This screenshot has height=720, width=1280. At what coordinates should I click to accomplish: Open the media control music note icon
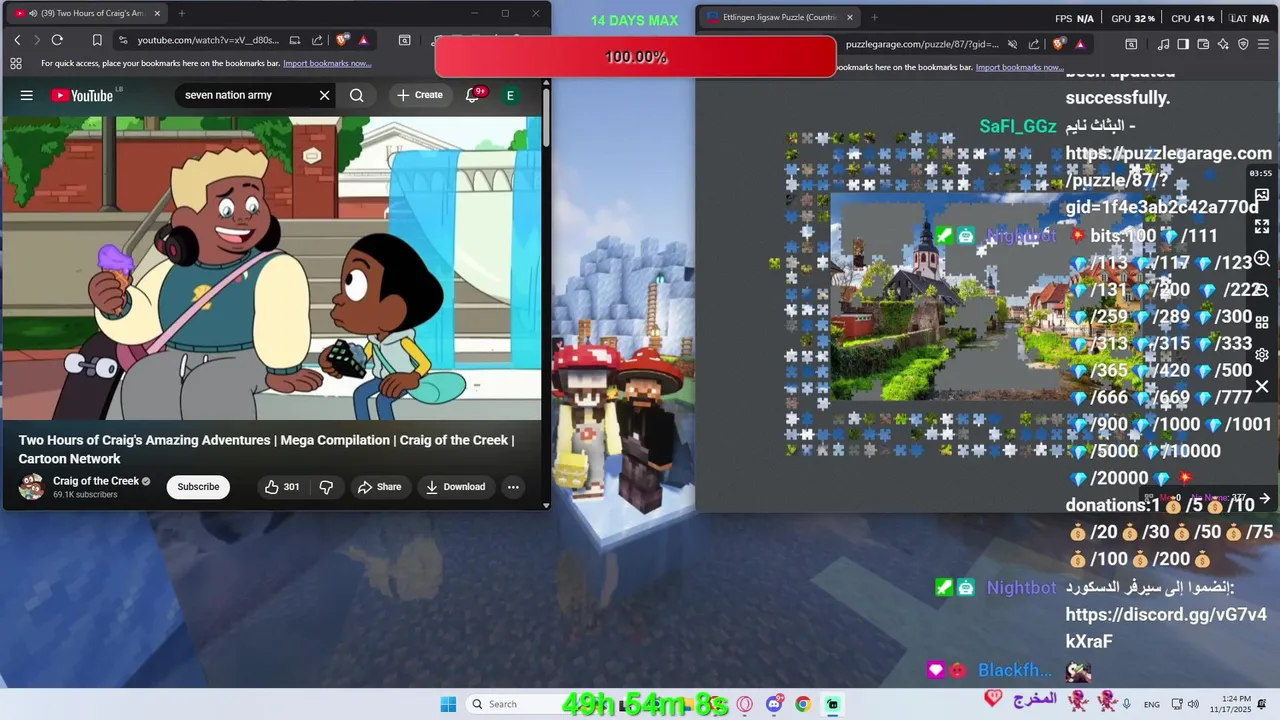click(x=1163, y=44)
